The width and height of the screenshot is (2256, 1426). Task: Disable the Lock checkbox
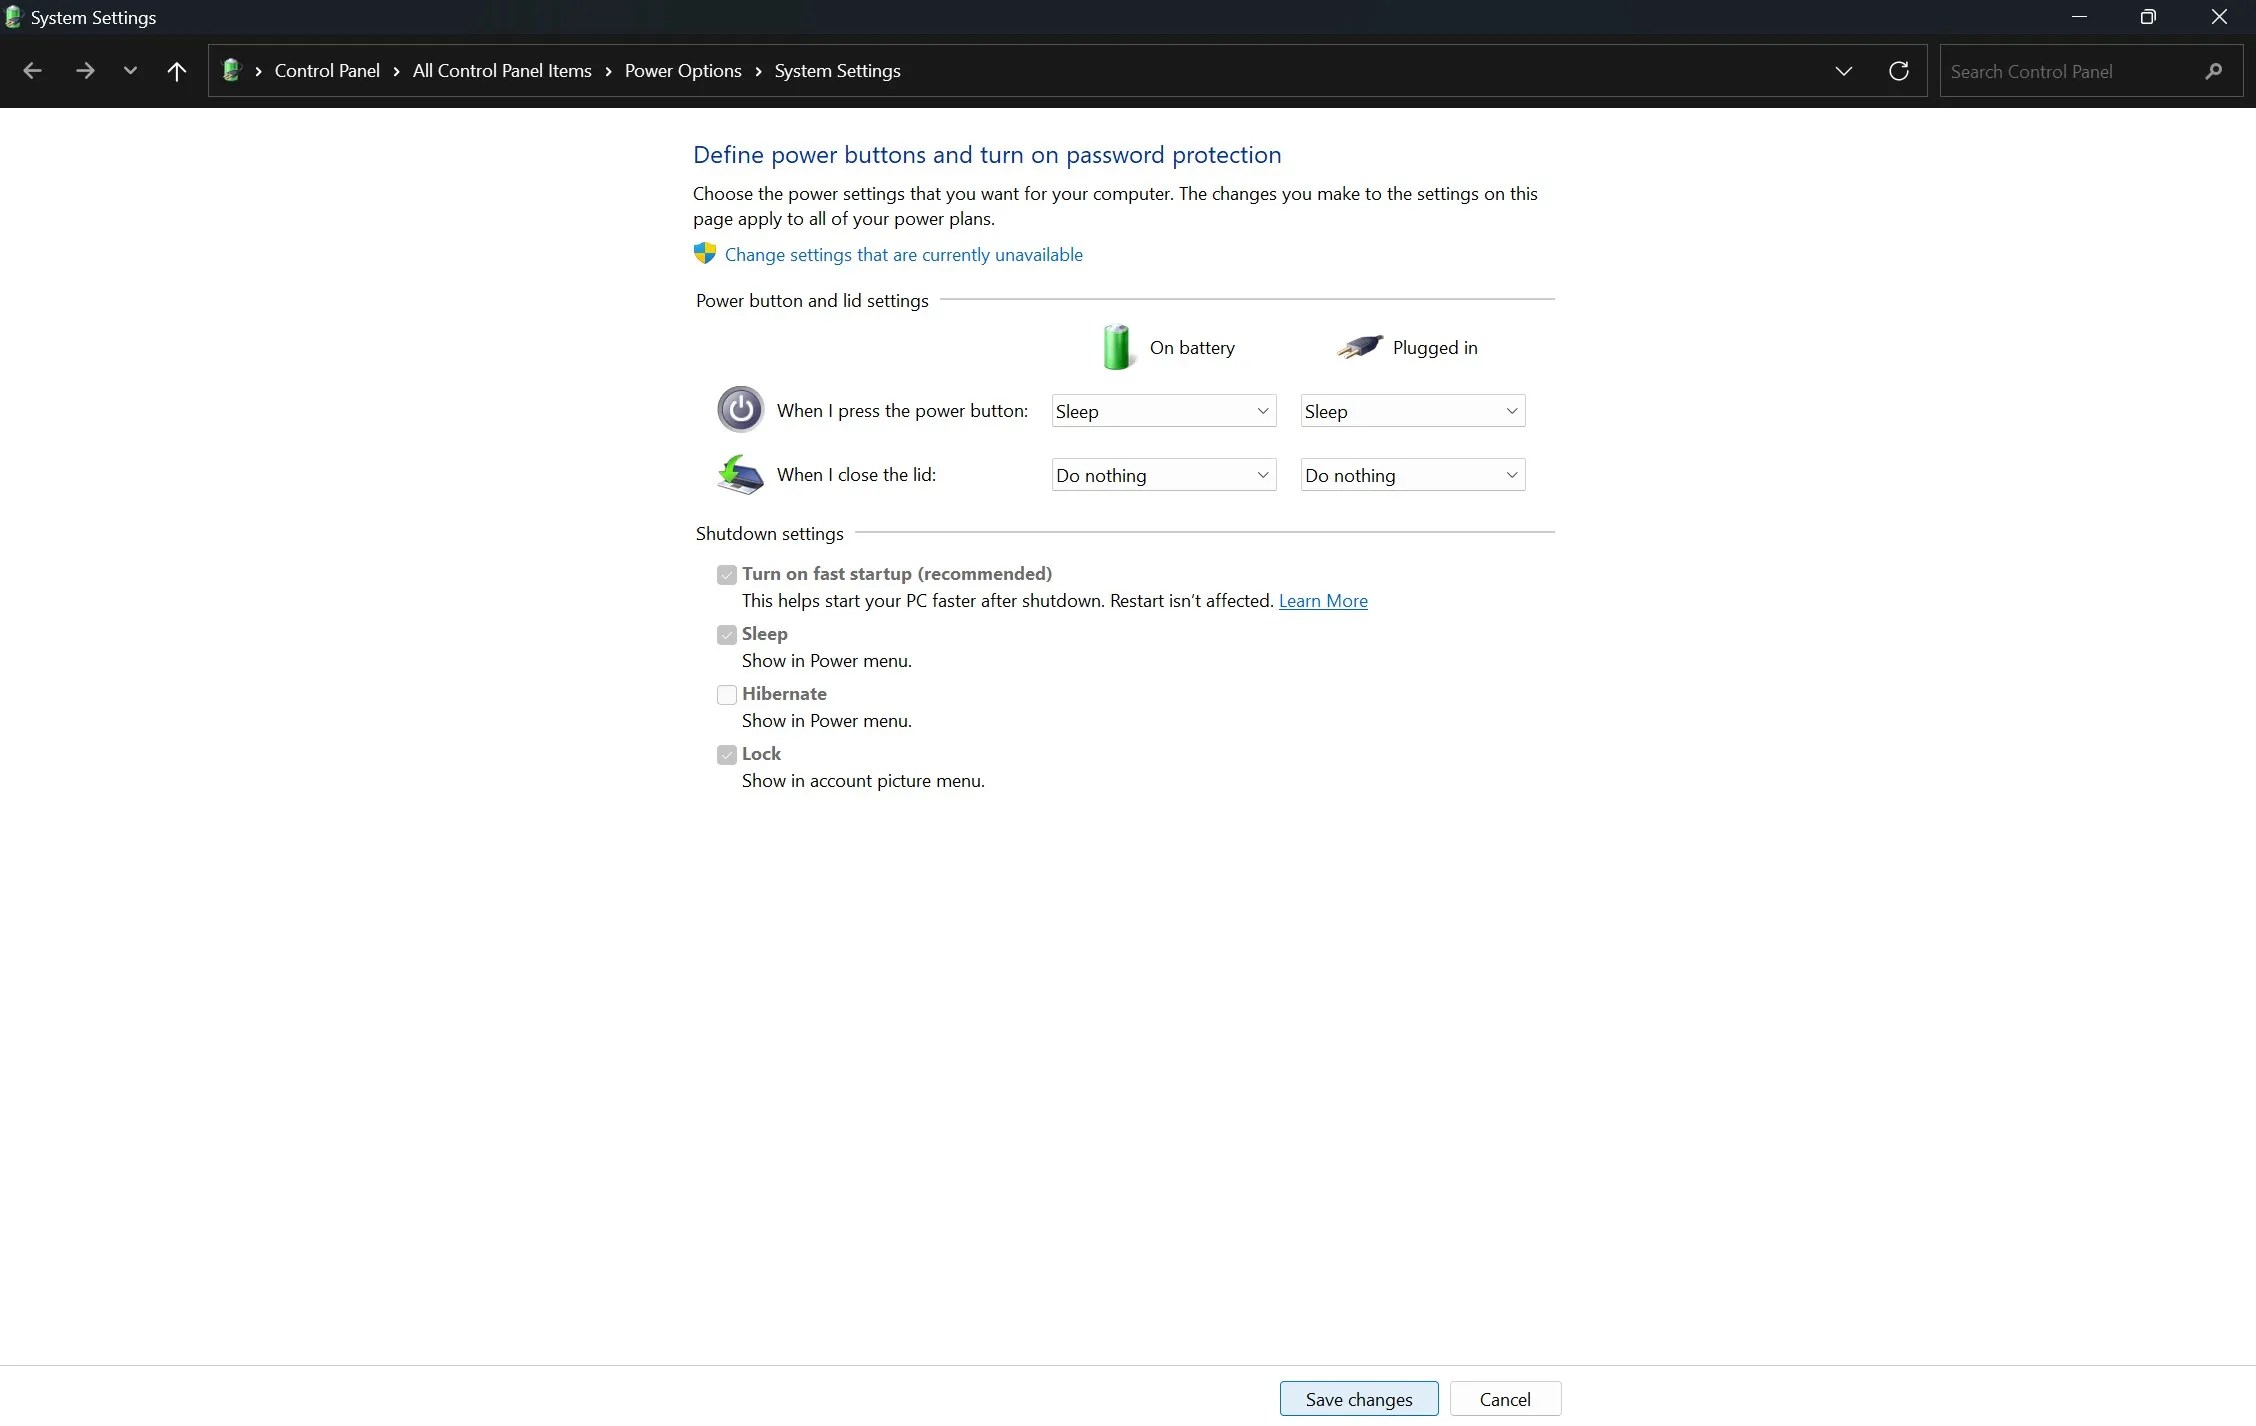pos(726,754)
